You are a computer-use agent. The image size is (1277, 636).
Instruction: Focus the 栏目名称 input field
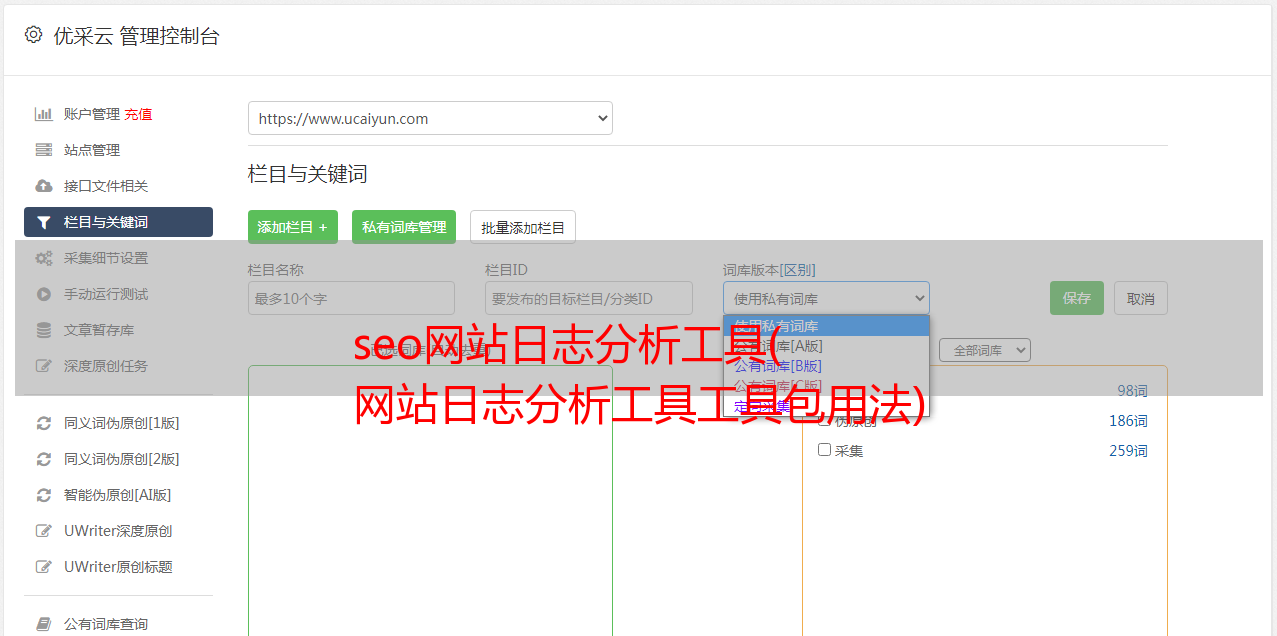pos(351,298)
